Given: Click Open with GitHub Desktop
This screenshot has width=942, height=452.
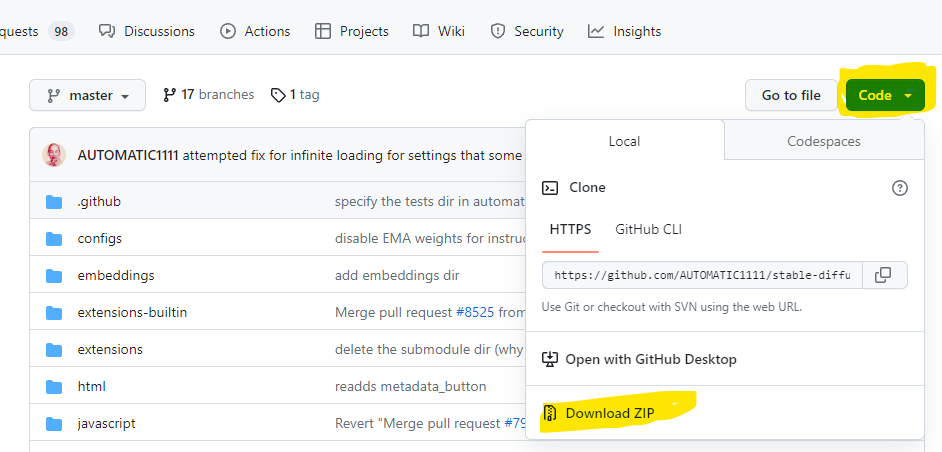Looking at the screenshot, I should 640,359.
